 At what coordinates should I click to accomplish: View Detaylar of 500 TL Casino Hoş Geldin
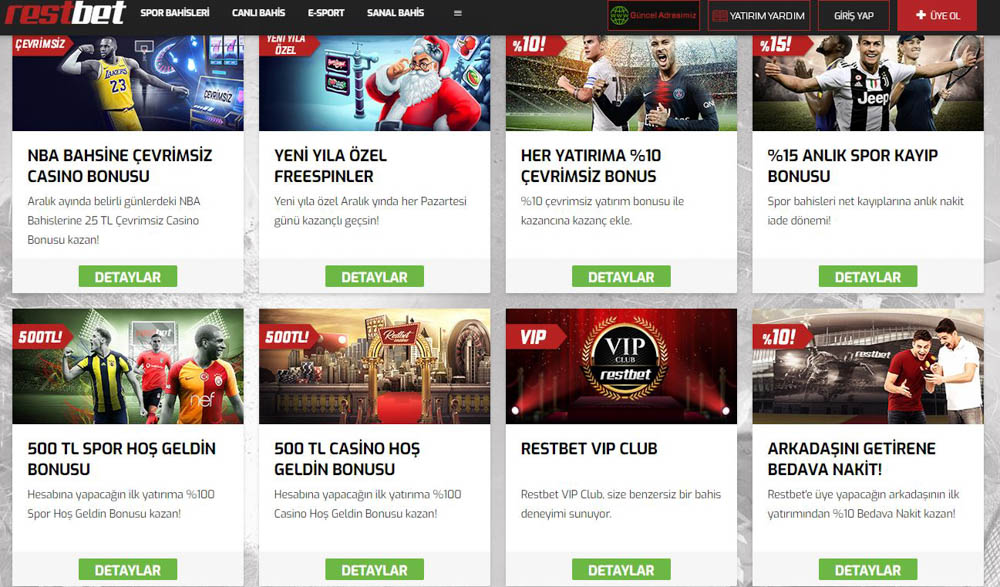pyautogui.click(x=374, y=569)
